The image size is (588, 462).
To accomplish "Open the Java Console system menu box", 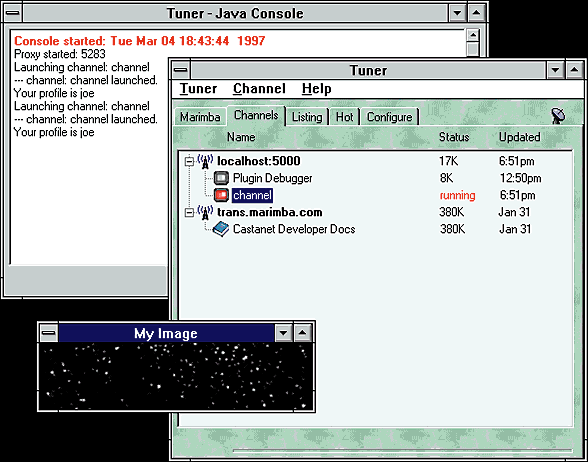I will pos(13,13).
